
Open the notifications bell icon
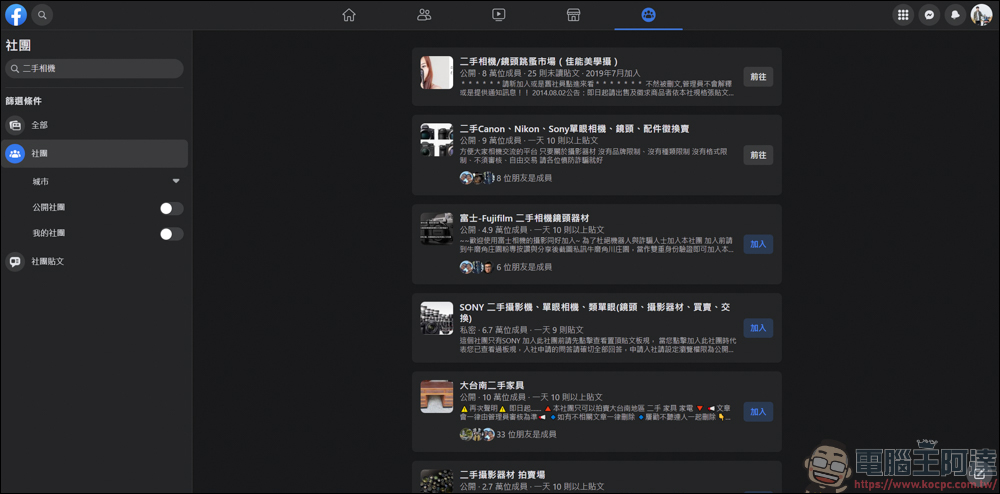click(x=956, y=15)
